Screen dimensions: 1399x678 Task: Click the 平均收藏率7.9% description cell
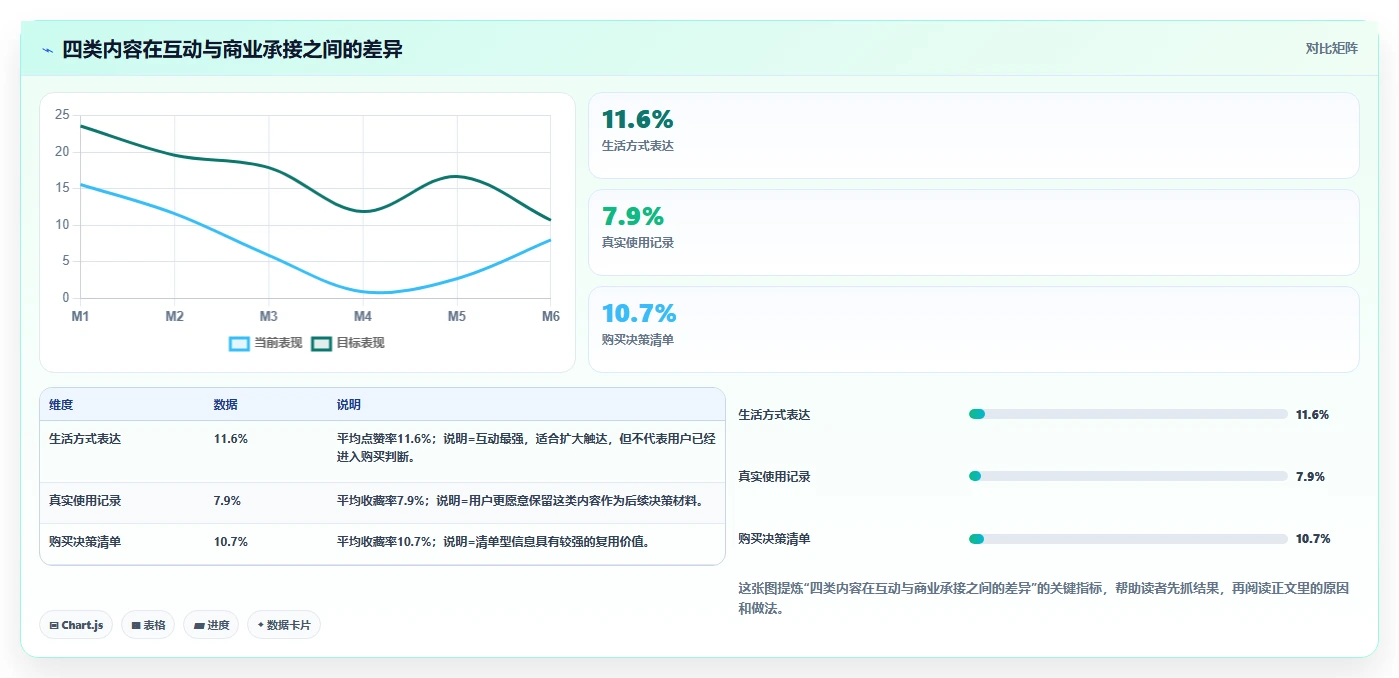(x=520, y=501)
